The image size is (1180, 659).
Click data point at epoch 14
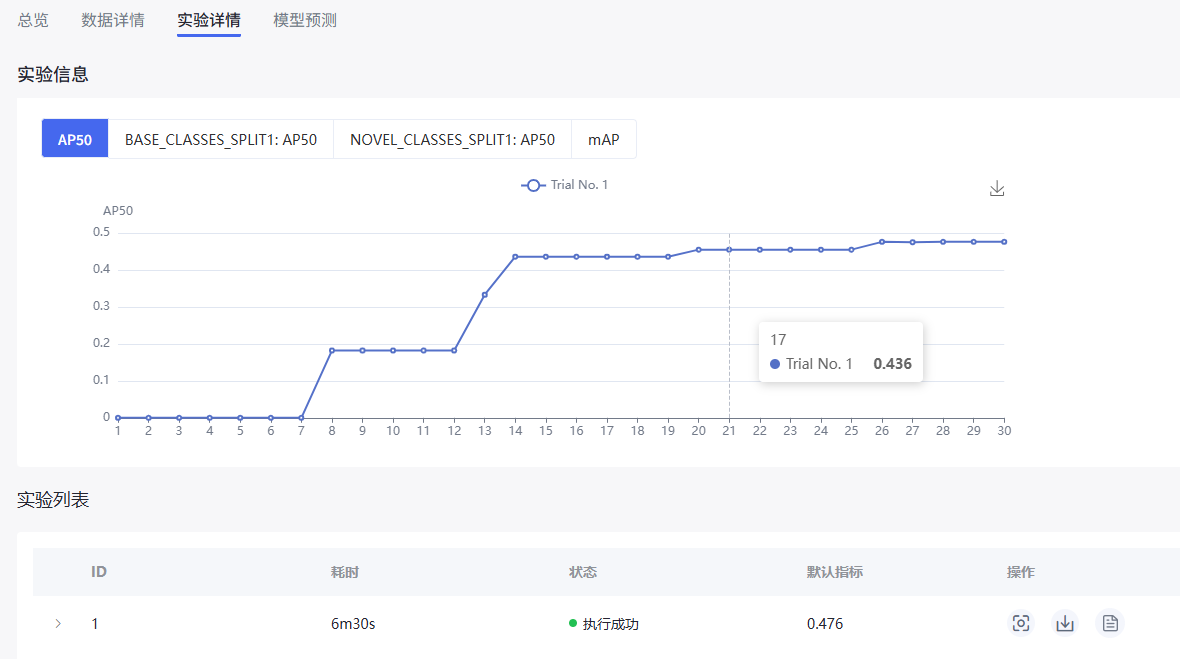pyautogui.click(x=515, y=257)
